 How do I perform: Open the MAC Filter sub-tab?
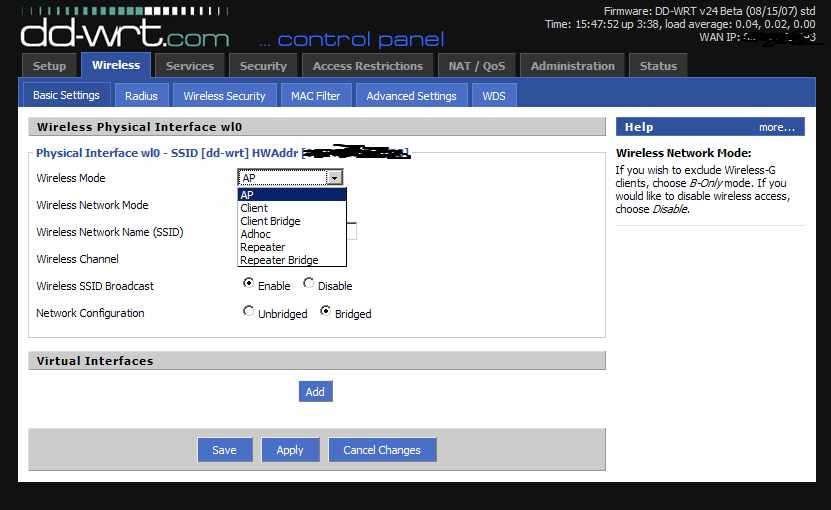pyautogui.click(x=315, y=96)
